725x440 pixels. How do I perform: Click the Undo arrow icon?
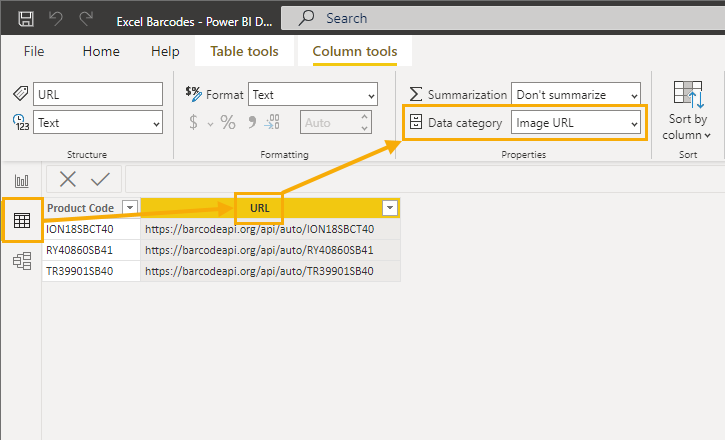56,19
